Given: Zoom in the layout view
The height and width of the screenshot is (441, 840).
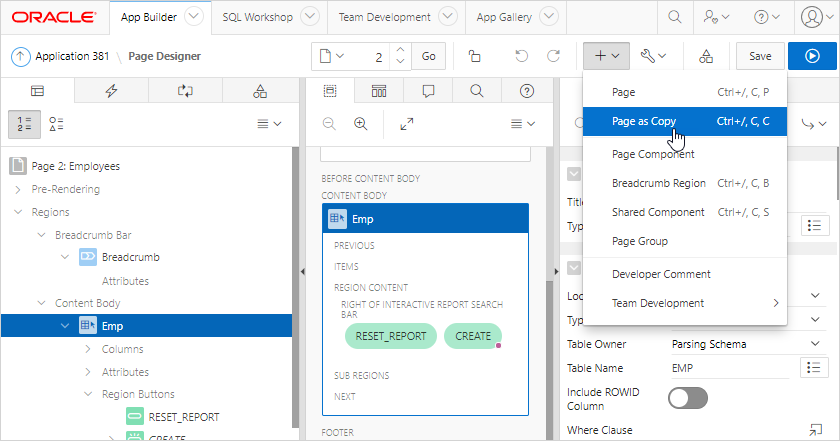Looking at the screenshot, I should click(361, 124).
